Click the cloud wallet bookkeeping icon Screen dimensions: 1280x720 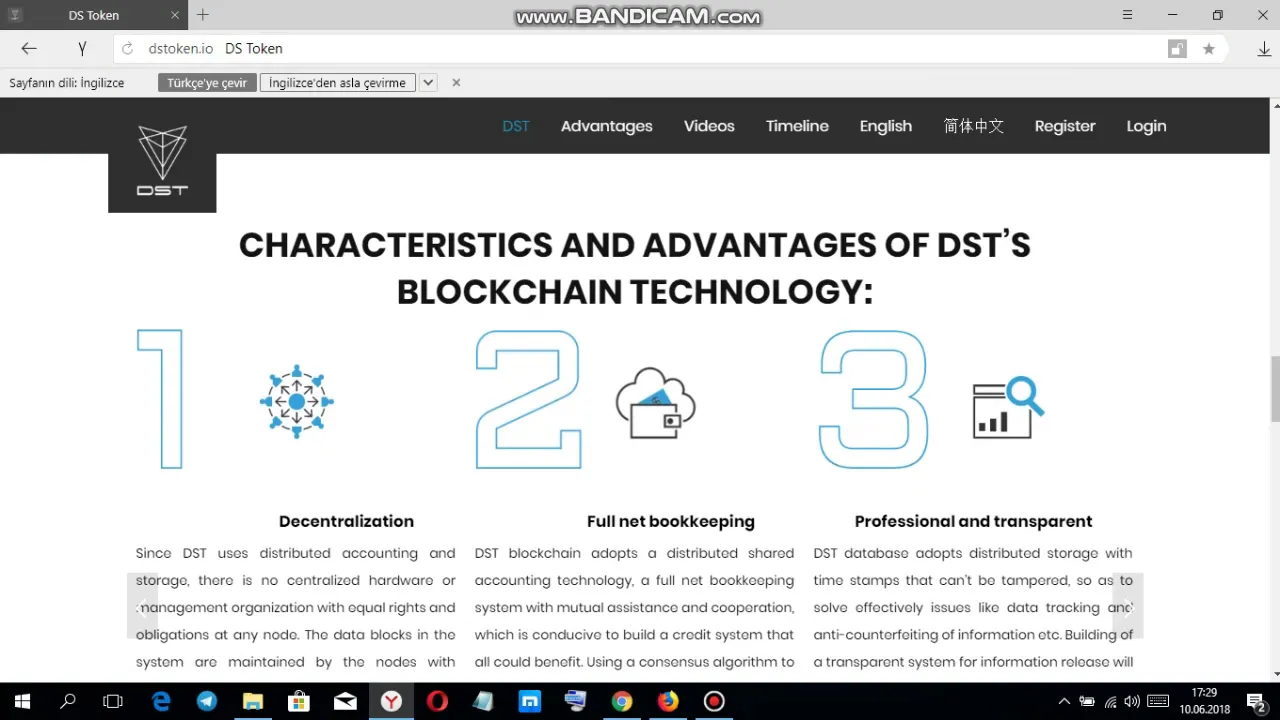pos(655,403)
